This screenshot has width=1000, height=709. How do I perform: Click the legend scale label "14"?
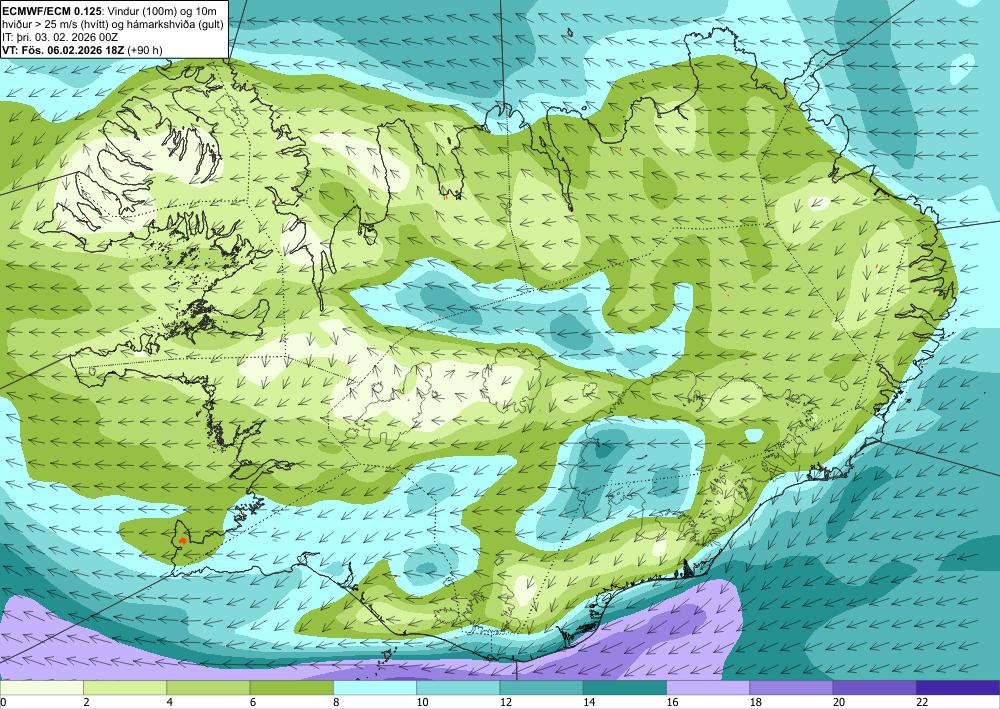pyautogui.click(x=589, y=702)
